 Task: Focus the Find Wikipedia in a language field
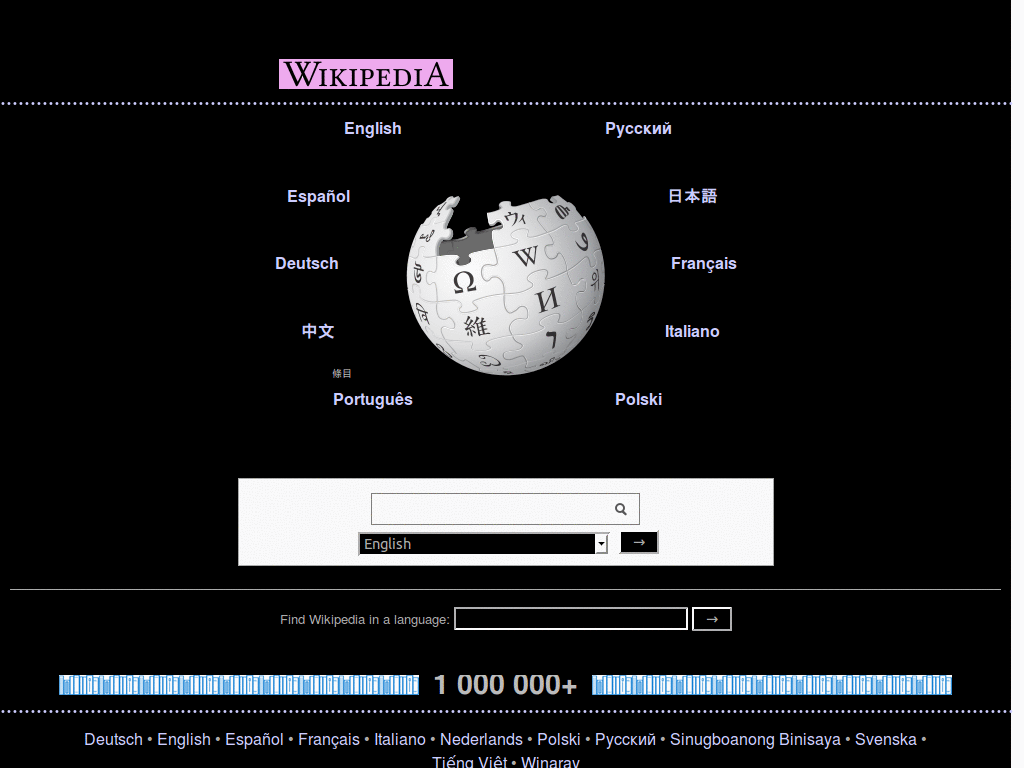point(571,618)
